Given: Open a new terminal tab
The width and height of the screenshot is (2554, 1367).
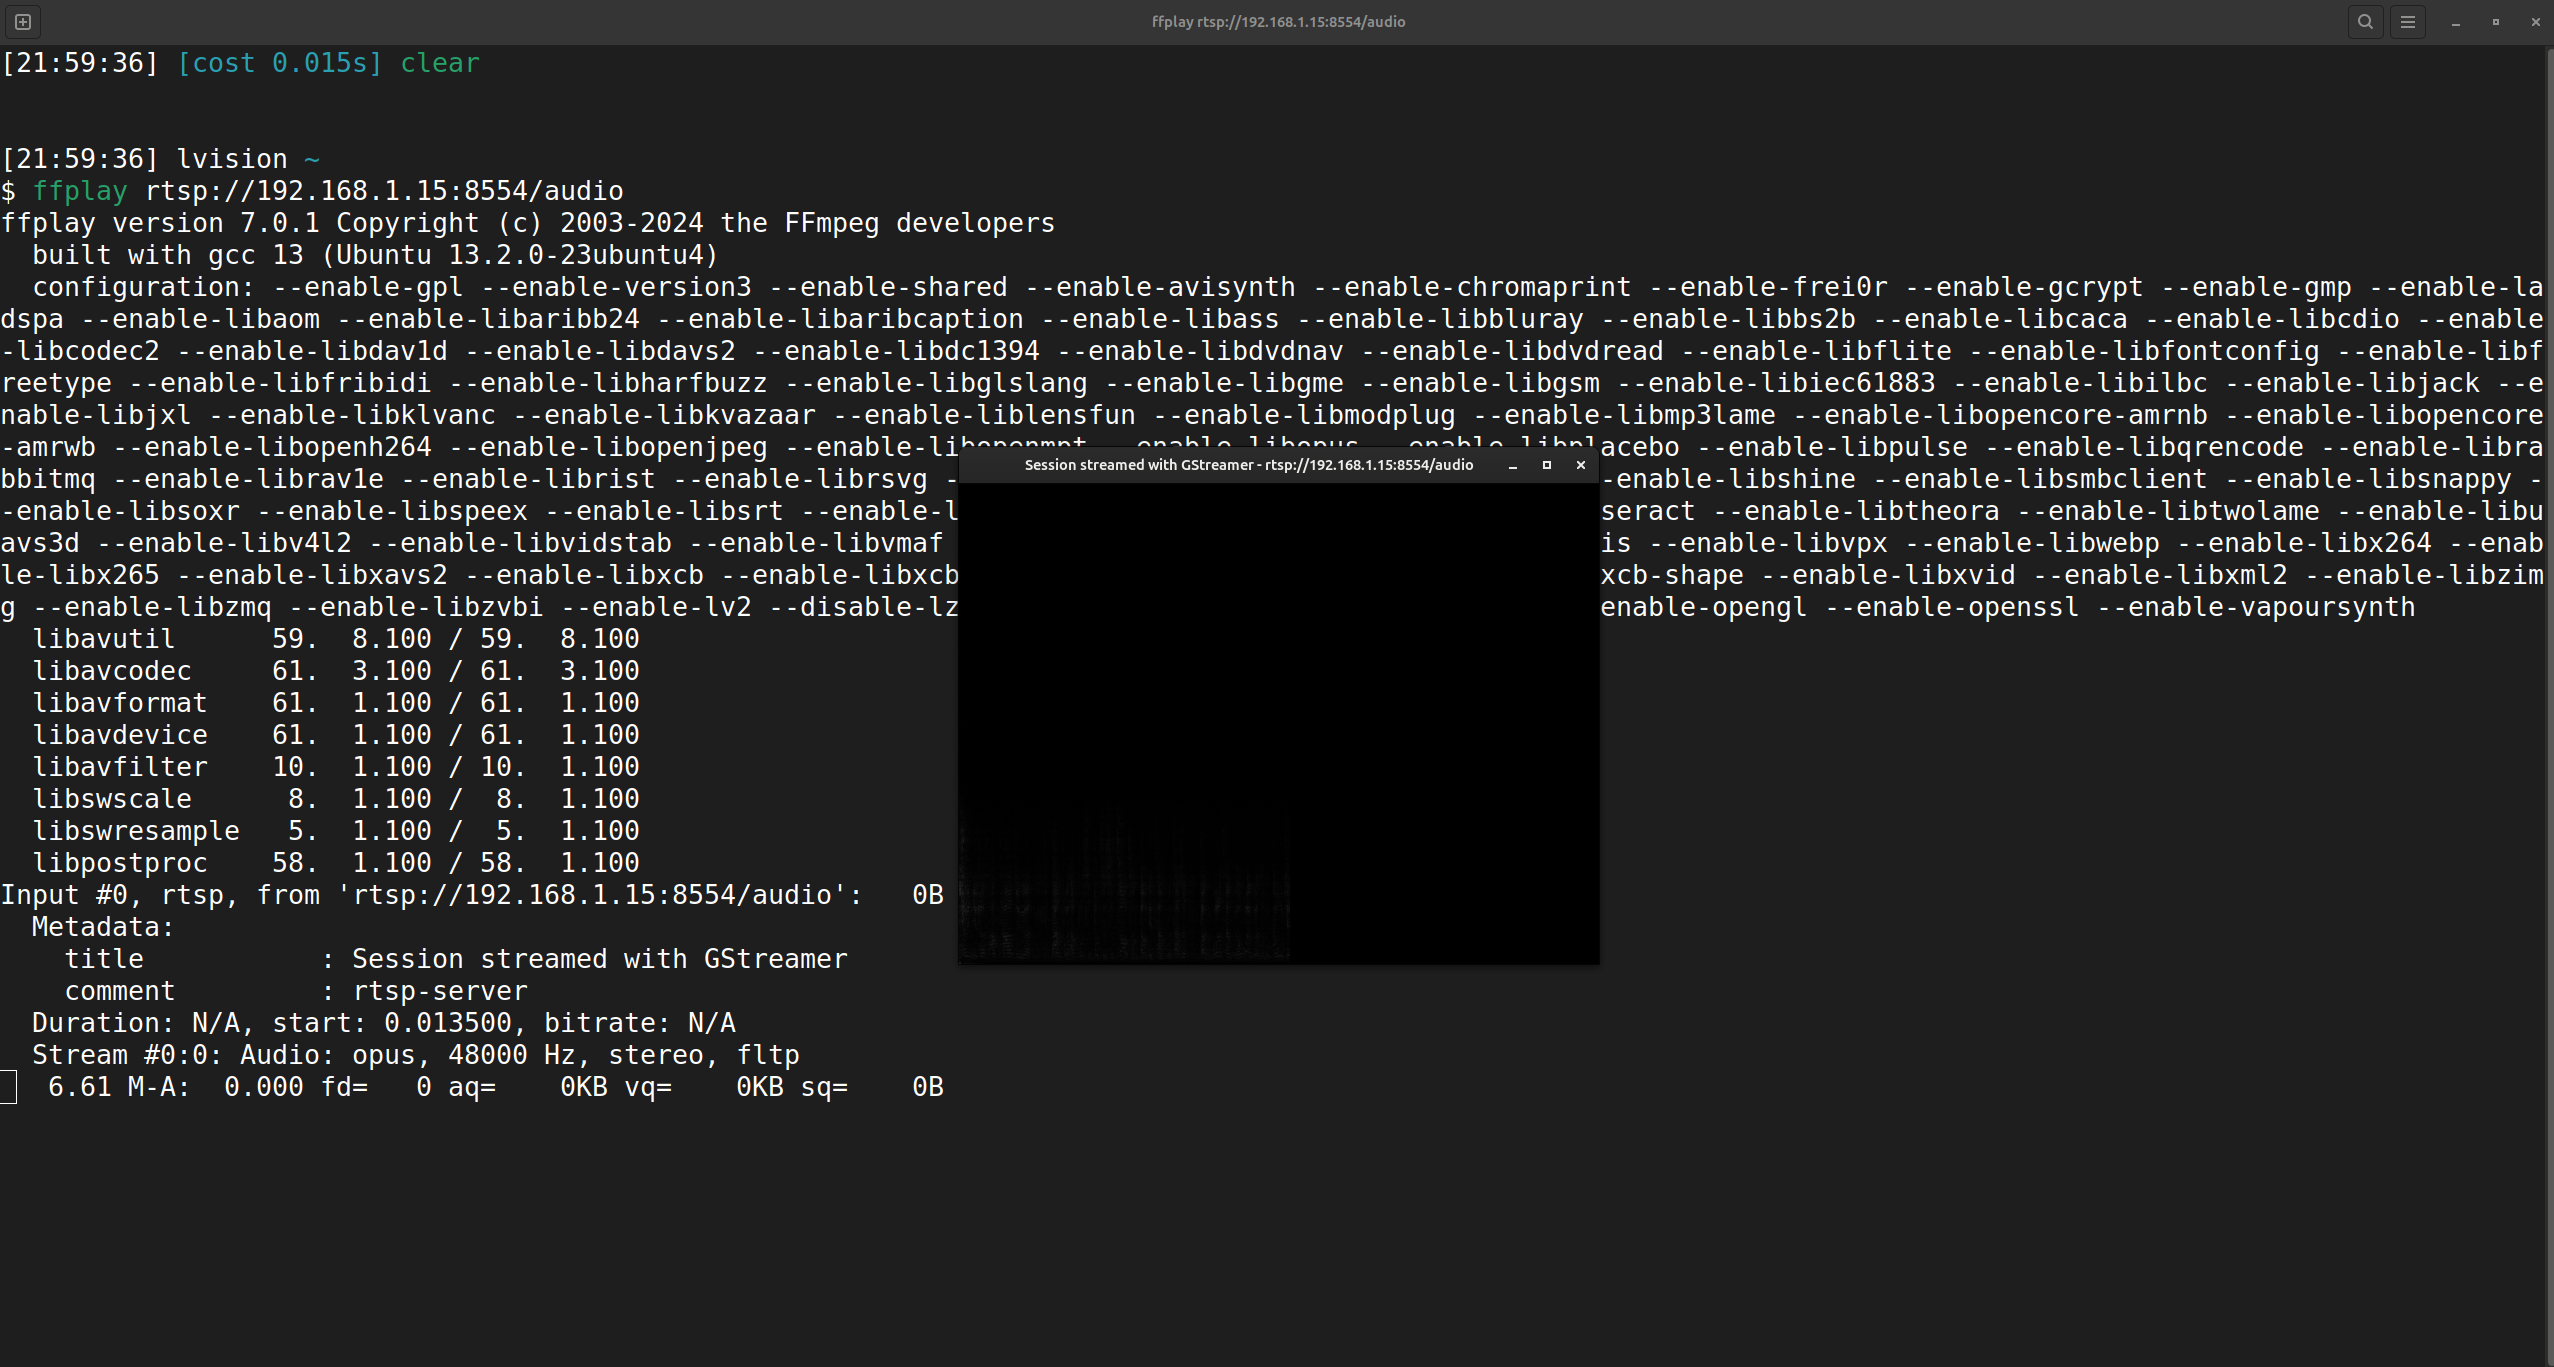Looking at the screenshot, I should [x=23, y=21].
